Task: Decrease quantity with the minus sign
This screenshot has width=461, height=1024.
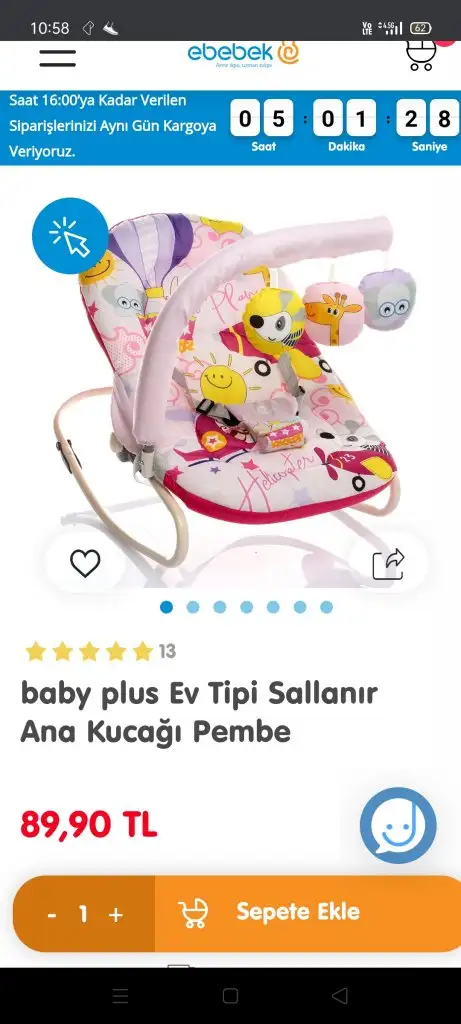Action: 52,915
